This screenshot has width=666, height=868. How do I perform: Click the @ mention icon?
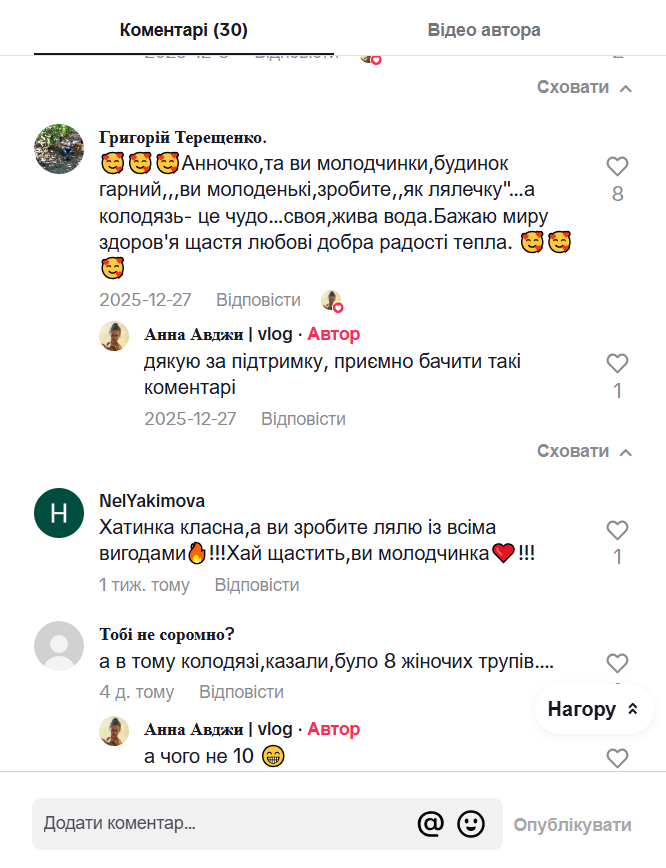[x=430, y=824]
